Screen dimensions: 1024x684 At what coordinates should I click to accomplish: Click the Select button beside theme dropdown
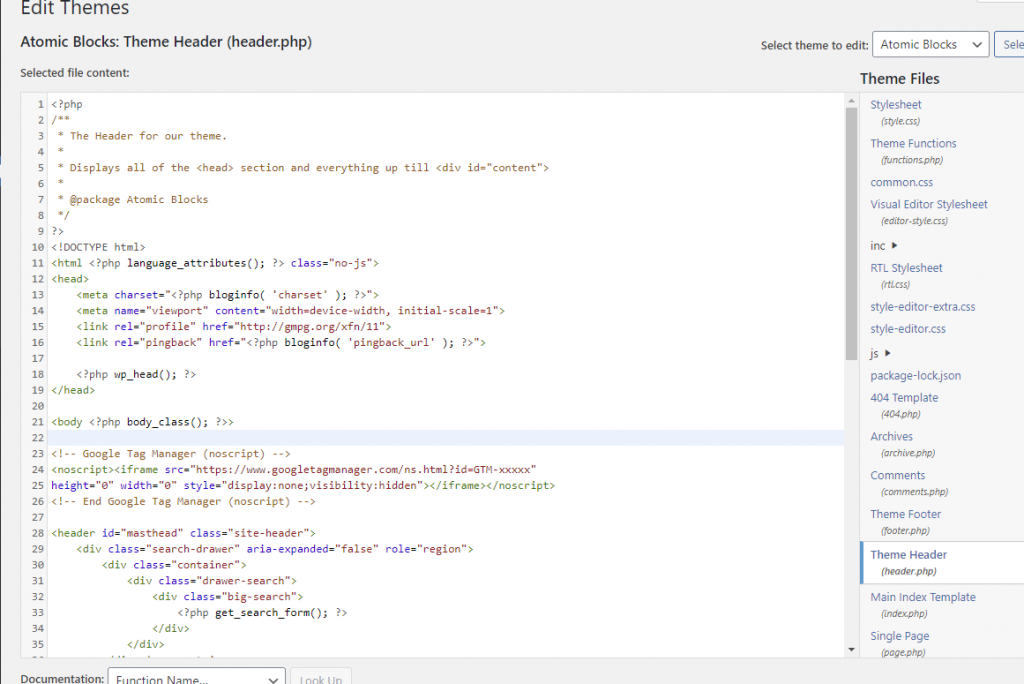pos(1010,45)
